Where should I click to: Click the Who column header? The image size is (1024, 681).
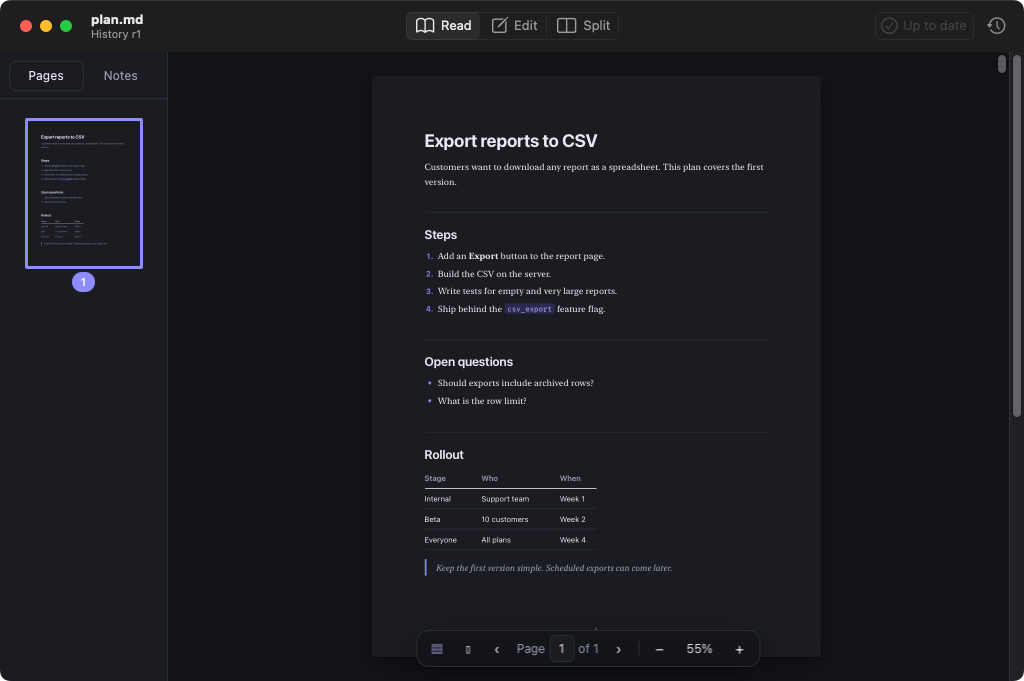(490, 479)
